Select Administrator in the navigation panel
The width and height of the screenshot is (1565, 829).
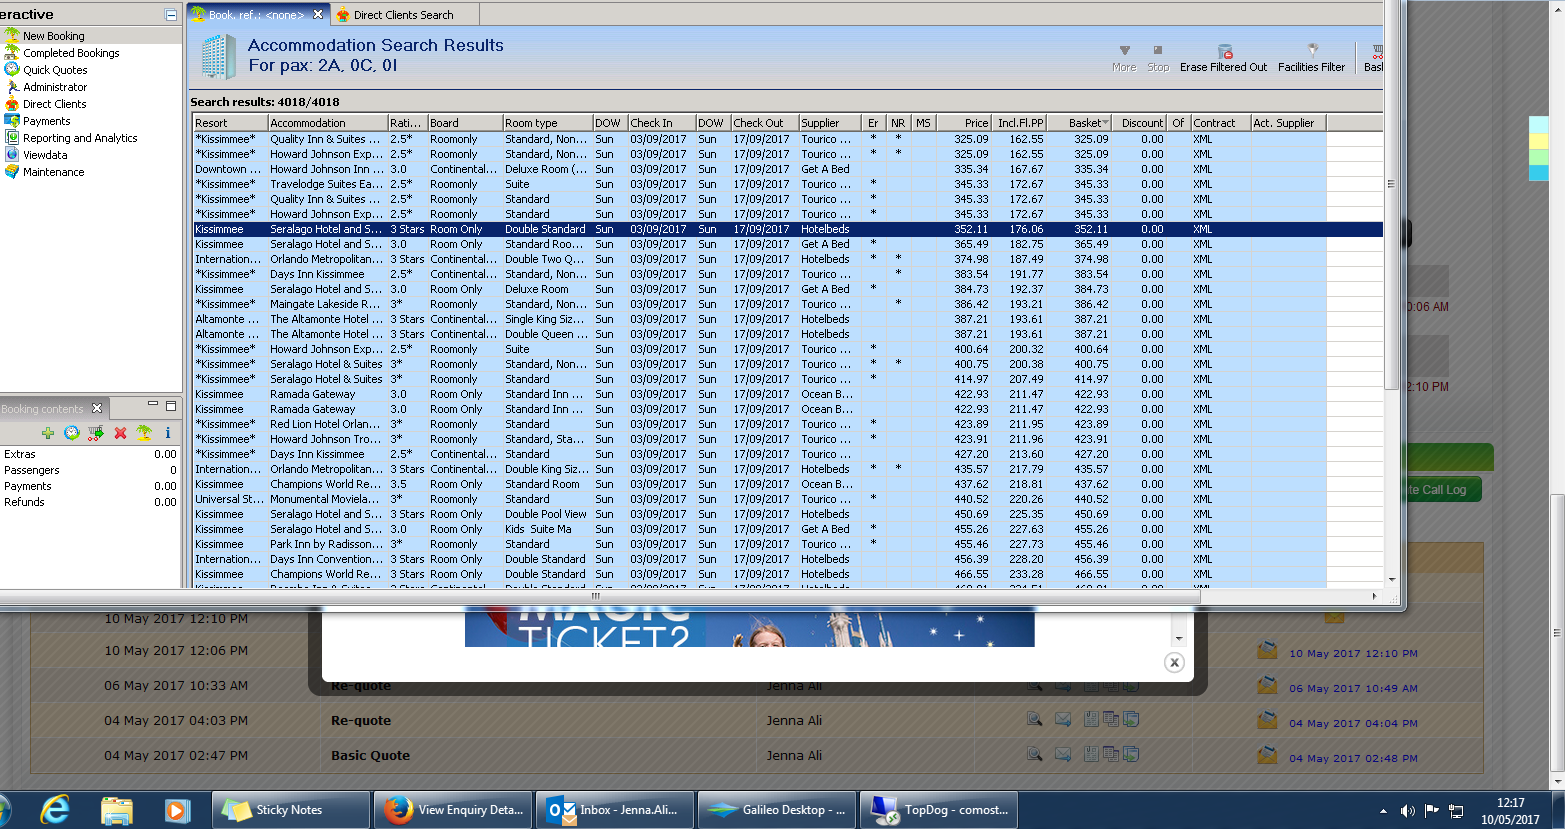[55, 87]
